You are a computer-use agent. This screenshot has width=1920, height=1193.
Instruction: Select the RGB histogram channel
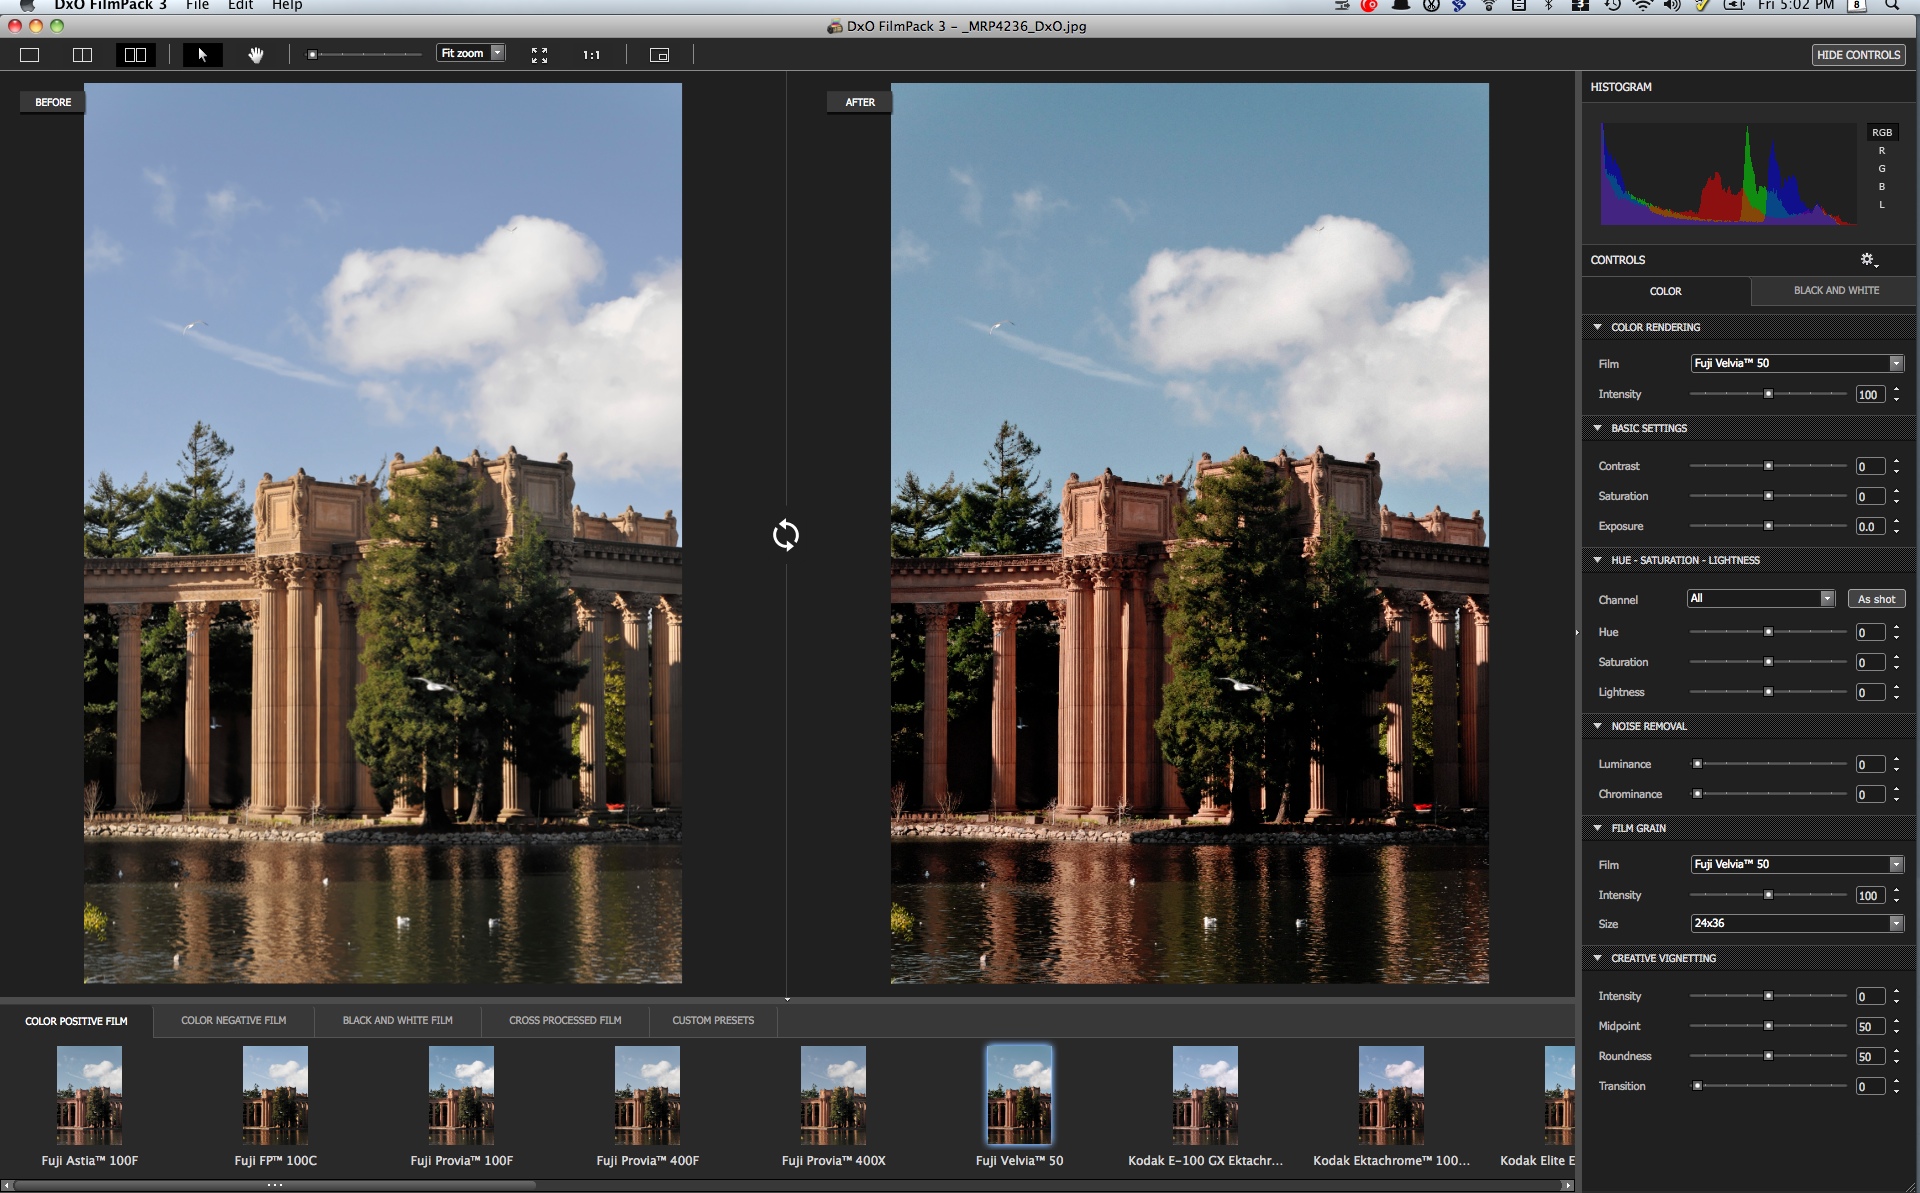[x=1881, y=132]
